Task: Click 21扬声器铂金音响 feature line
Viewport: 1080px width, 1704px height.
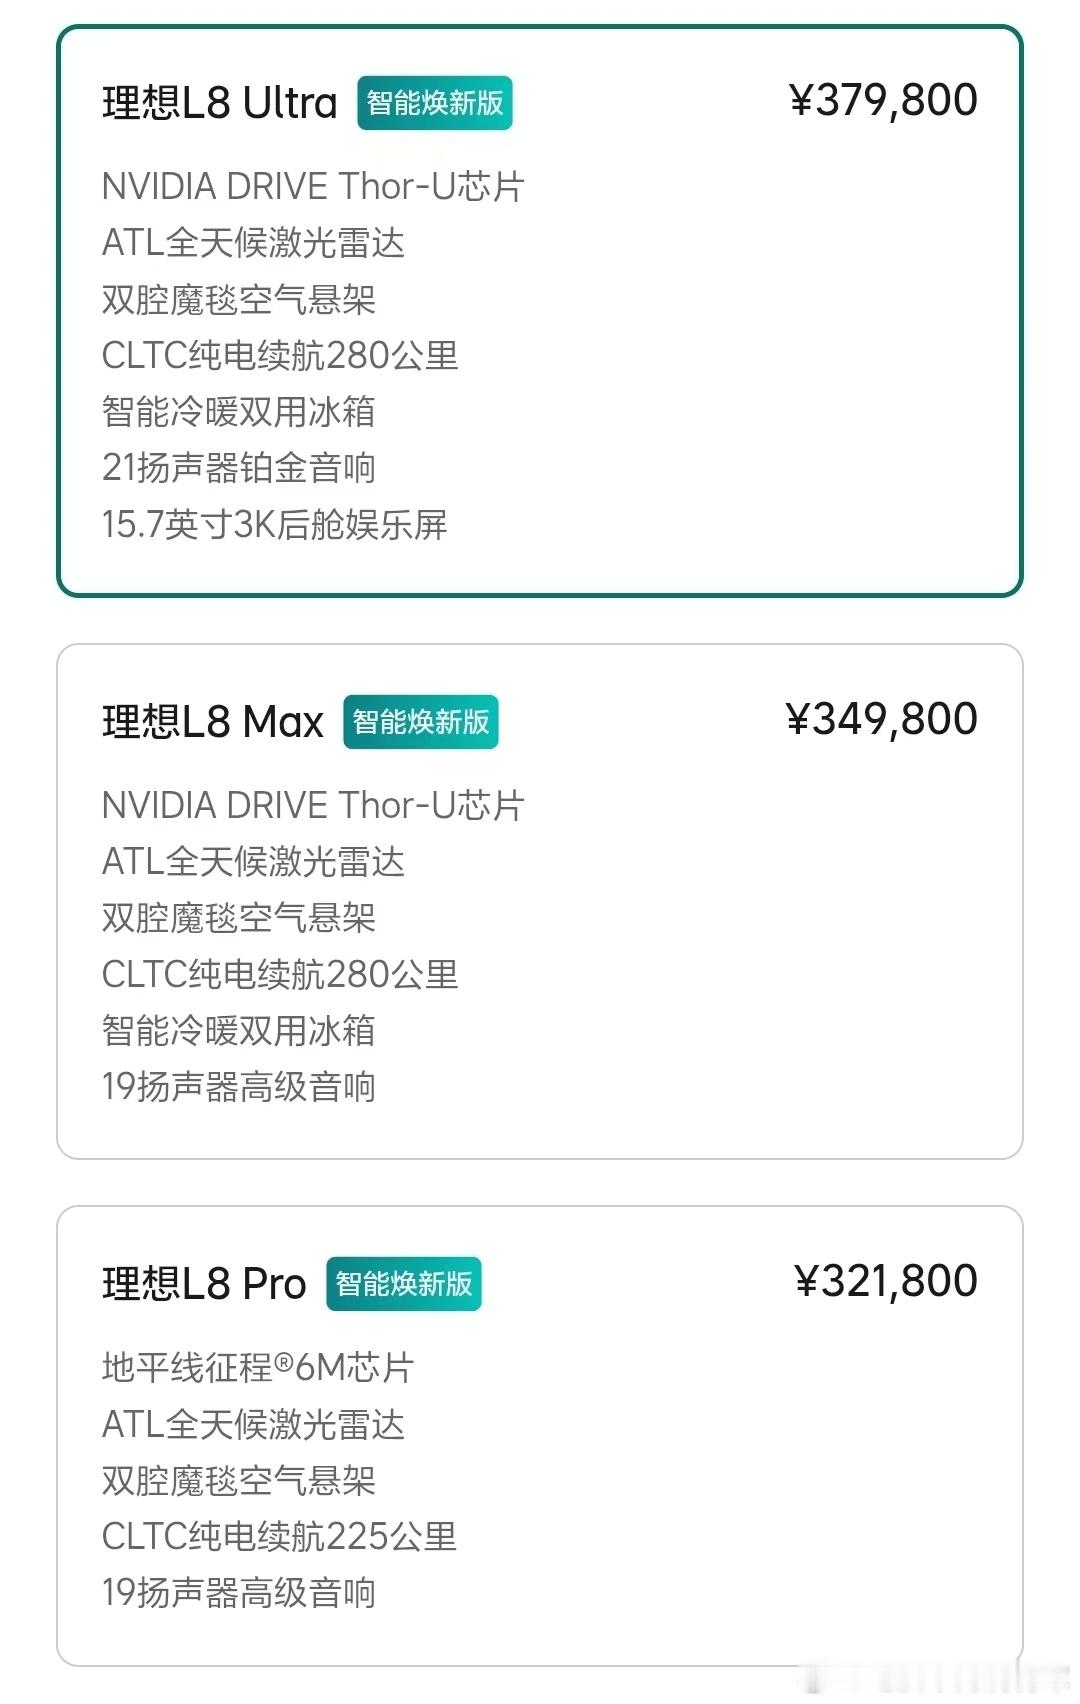Action: 239,468
